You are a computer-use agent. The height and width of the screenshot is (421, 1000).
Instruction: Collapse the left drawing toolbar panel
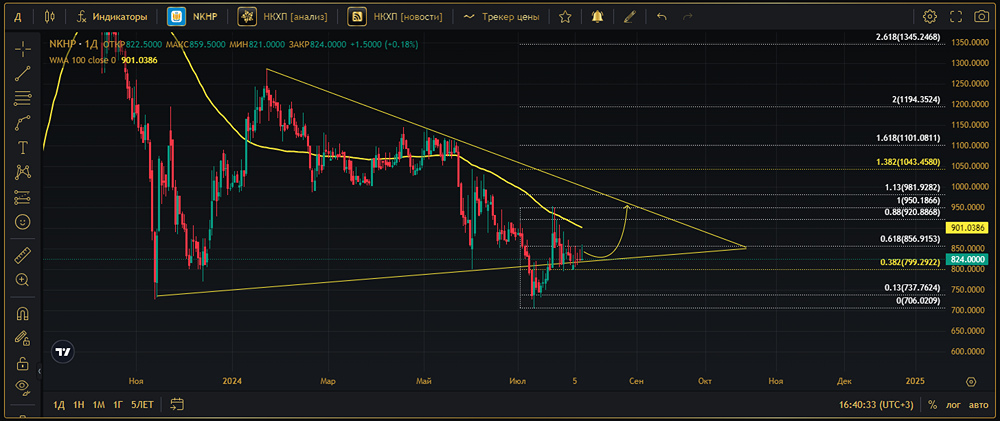(x=40, y=371)
